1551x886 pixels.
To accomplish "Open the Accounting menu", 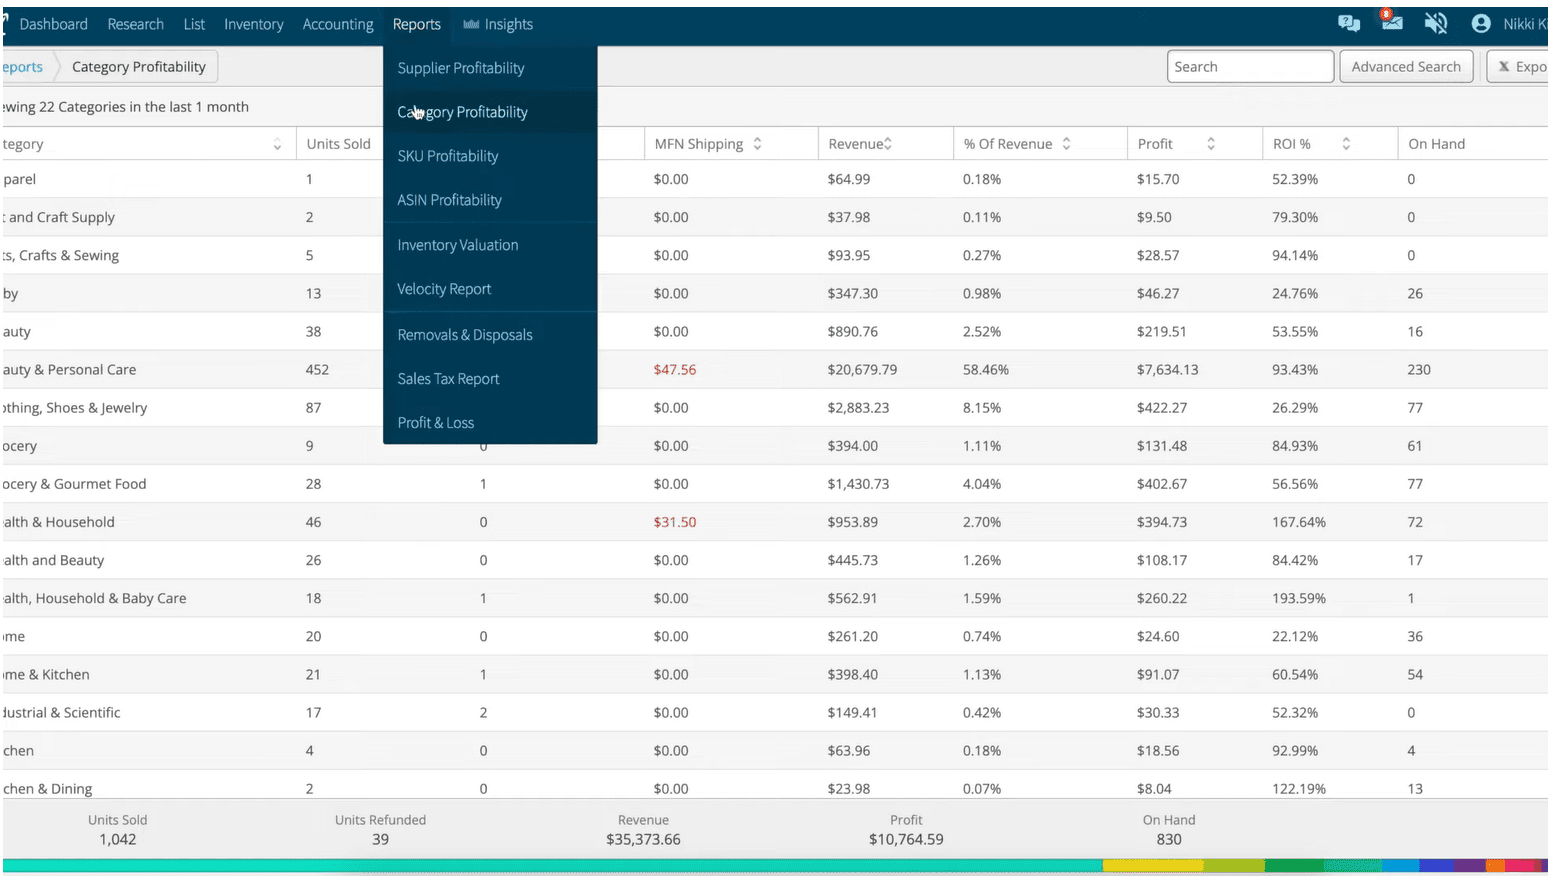I will [x=337, y=24].
